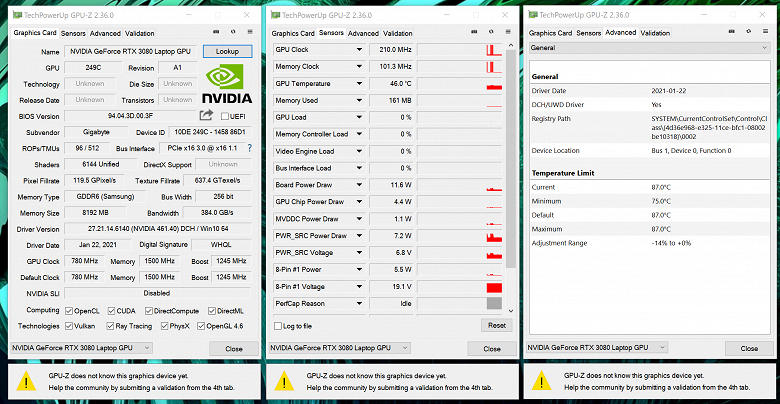
Task: Open the GPU selector dropdown in Graphics Card window
Action: tap(82, 348)
